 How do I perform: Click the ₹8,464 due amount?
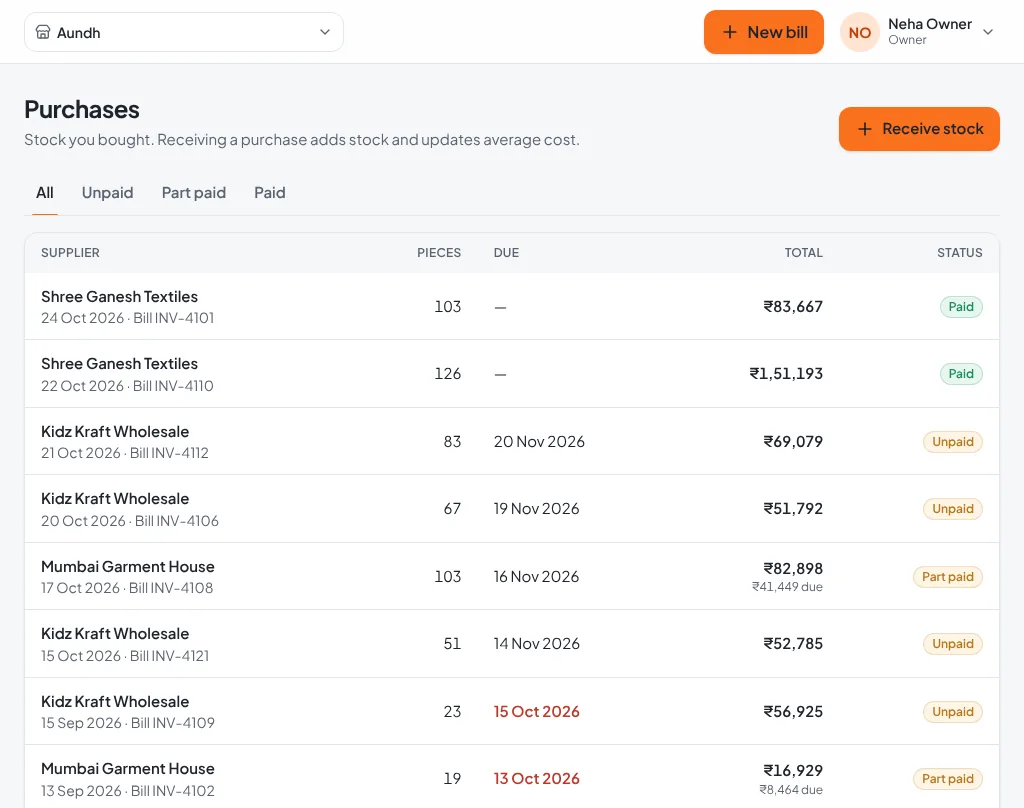click(791, 790)
